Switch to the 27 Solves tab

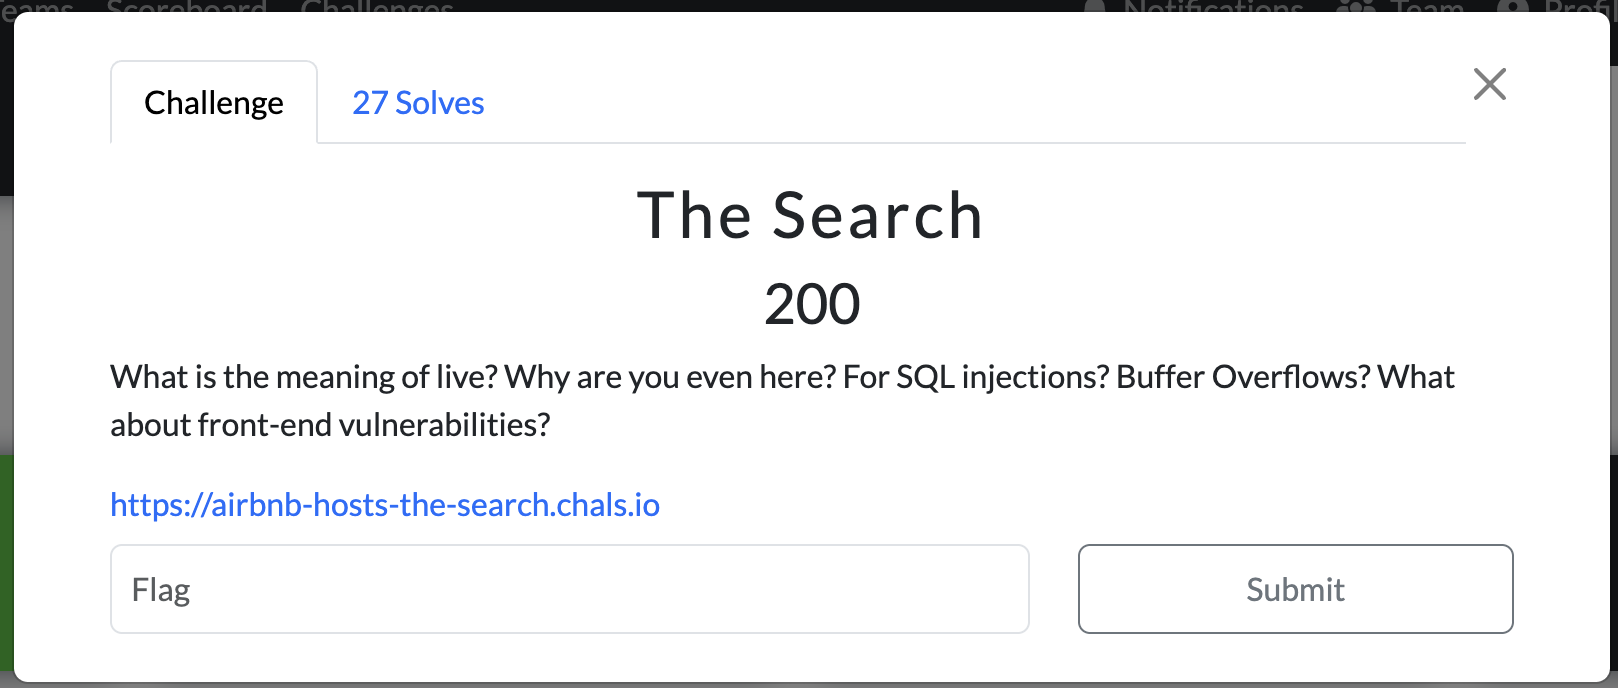(418, 103)
